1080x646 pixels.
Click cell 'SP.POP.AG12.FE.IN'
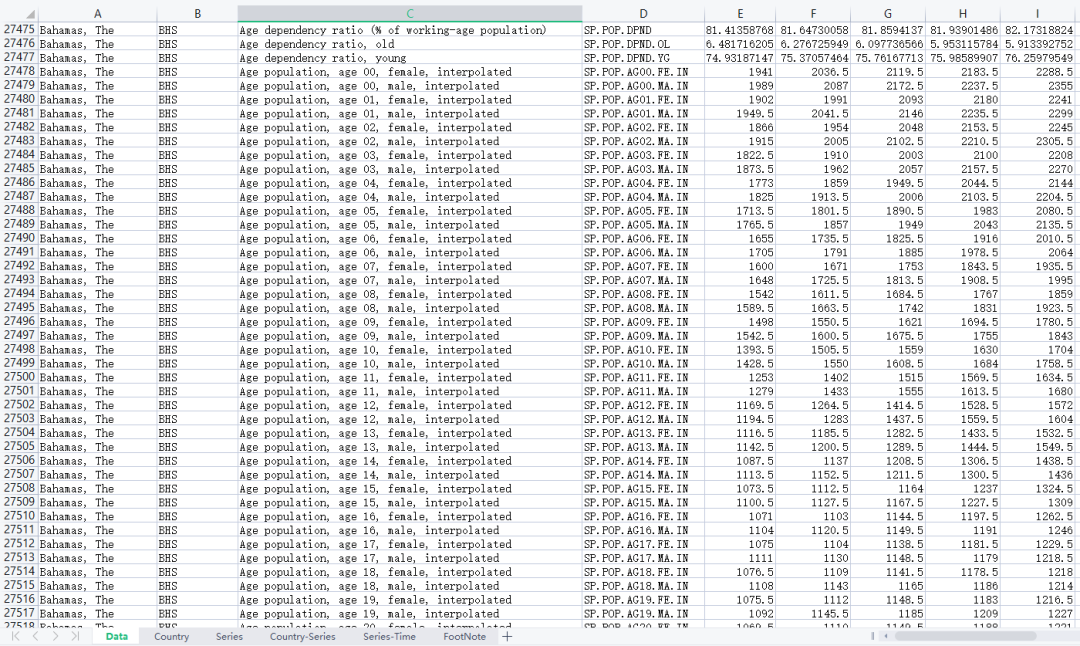[643, 405]
